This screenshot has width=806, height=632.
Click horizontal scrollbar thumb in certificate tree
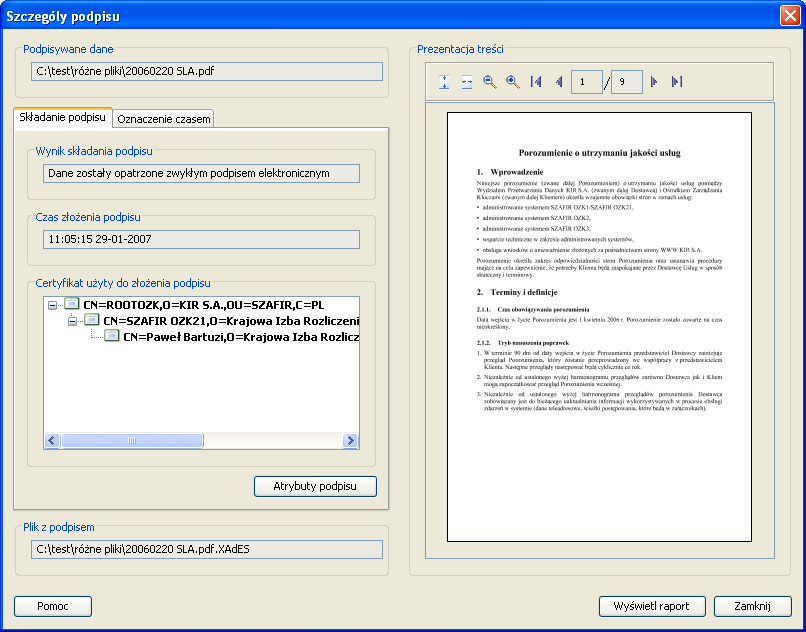[x=132, y=440]
